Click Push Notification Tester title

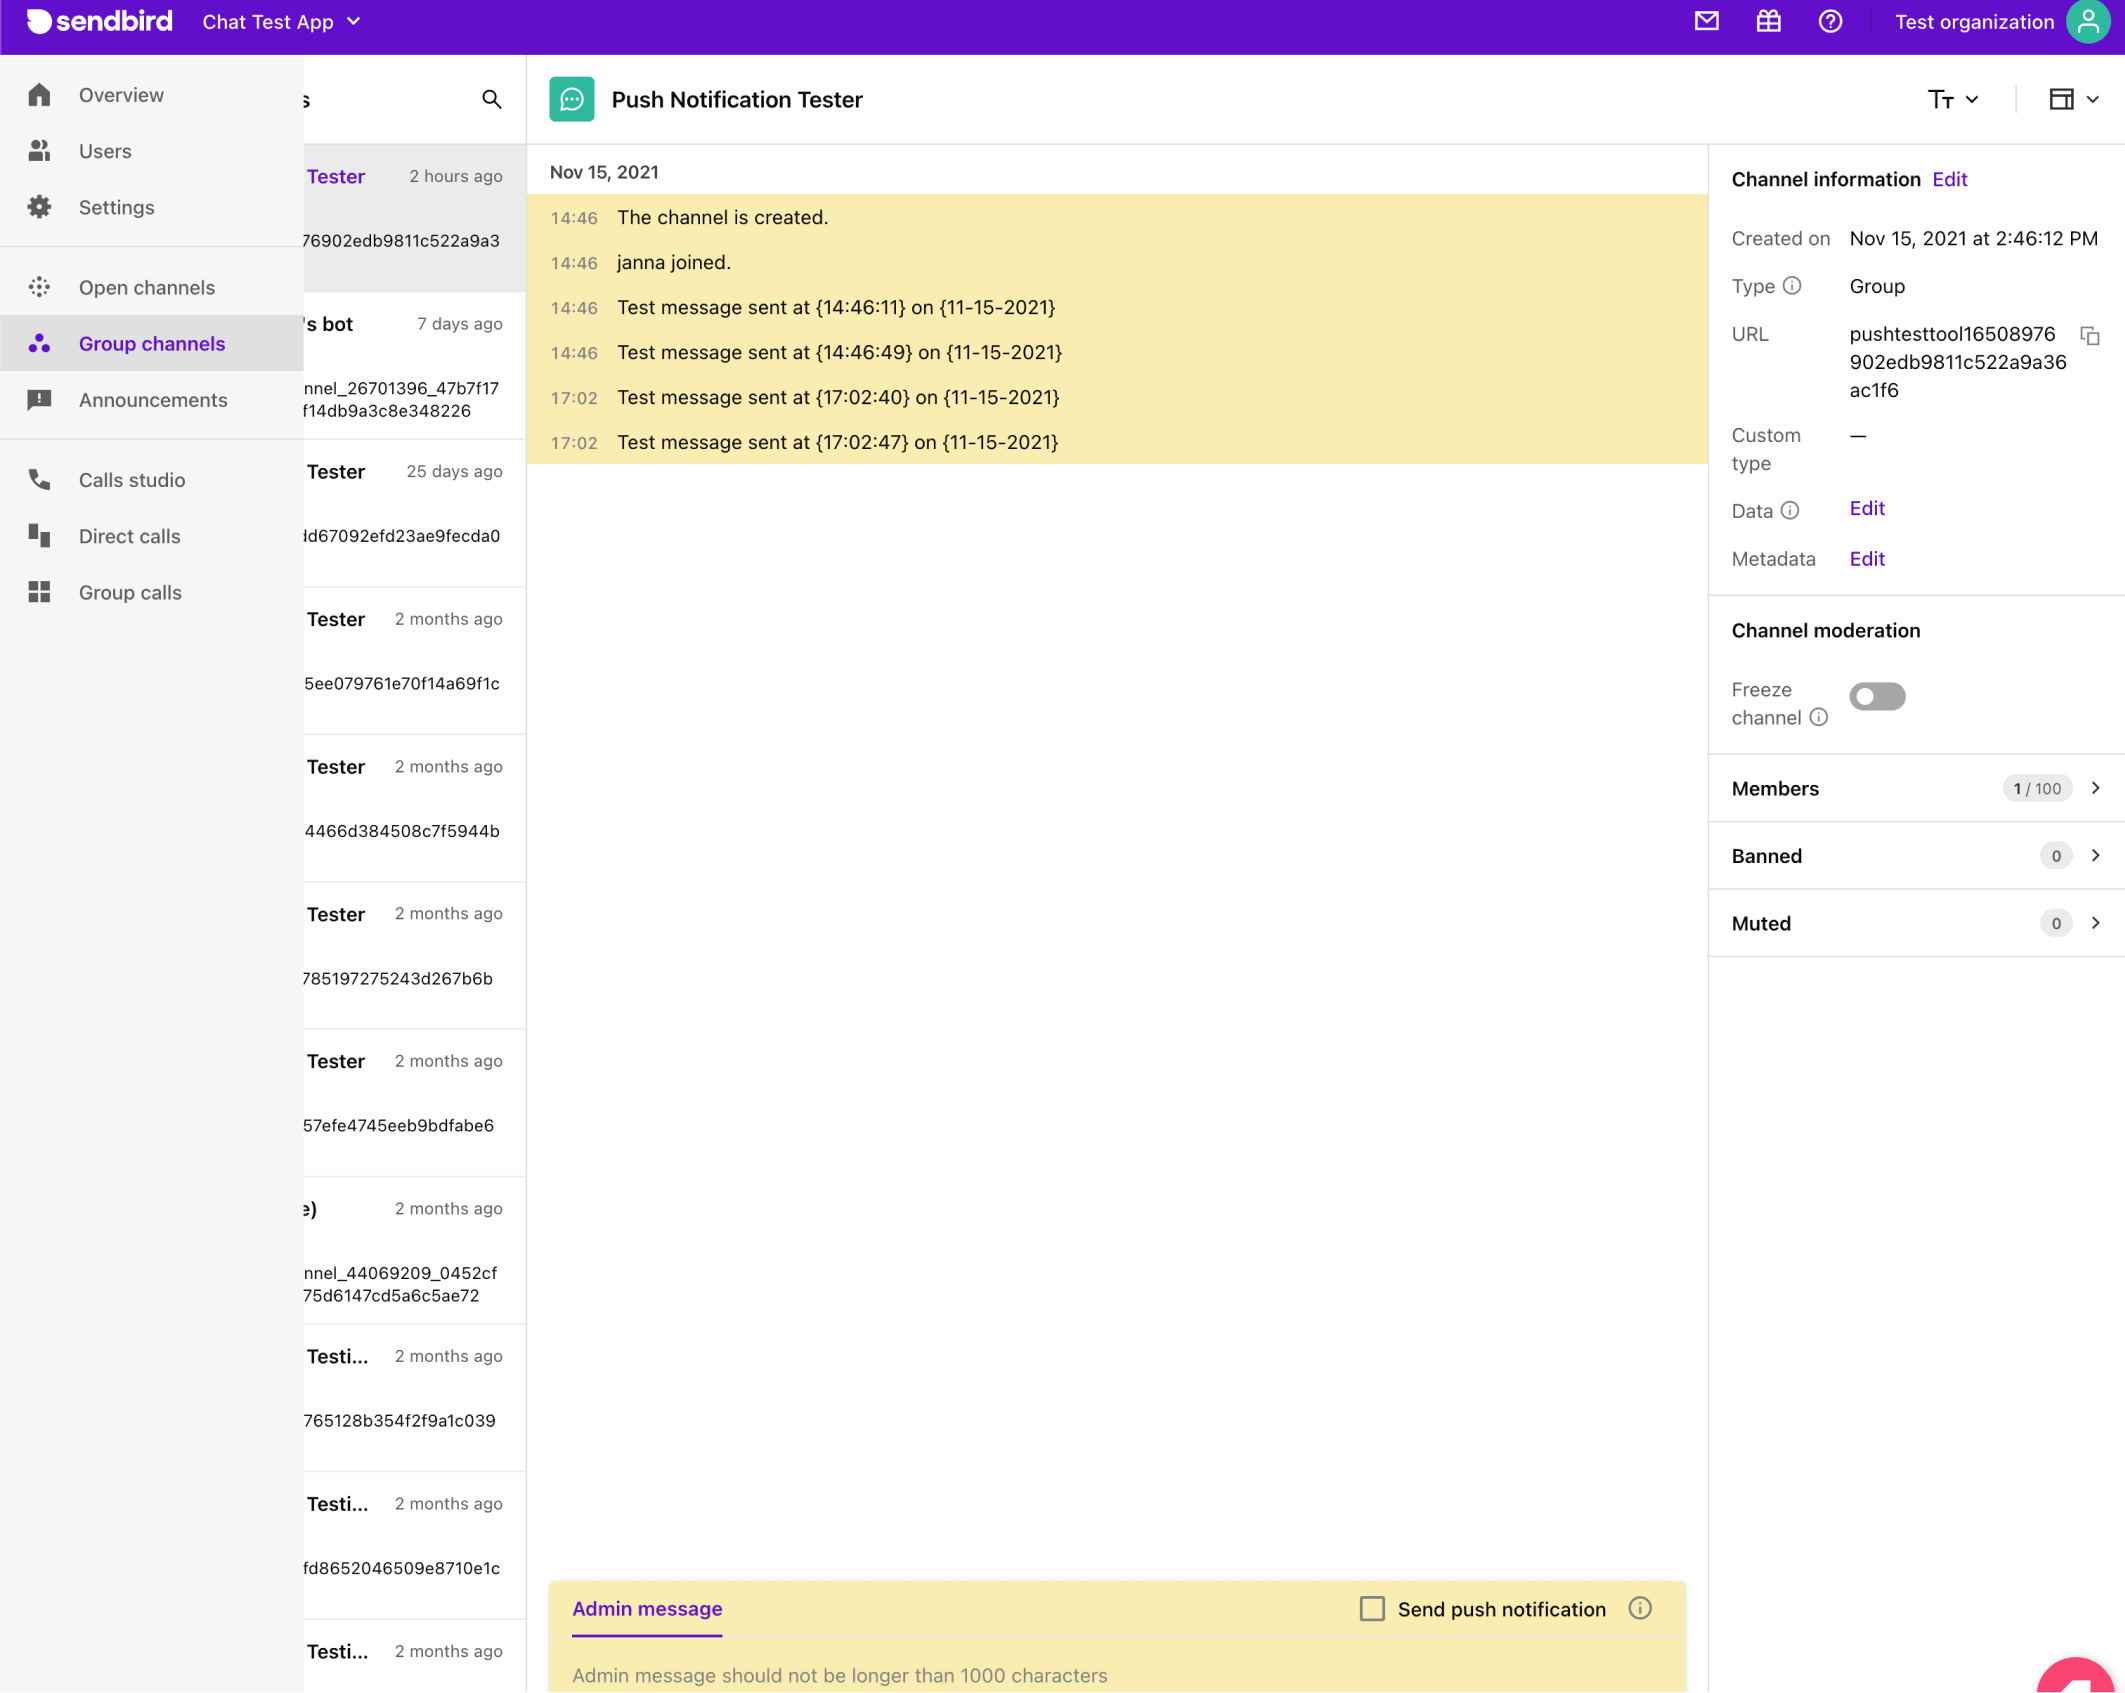coord(736,99)
